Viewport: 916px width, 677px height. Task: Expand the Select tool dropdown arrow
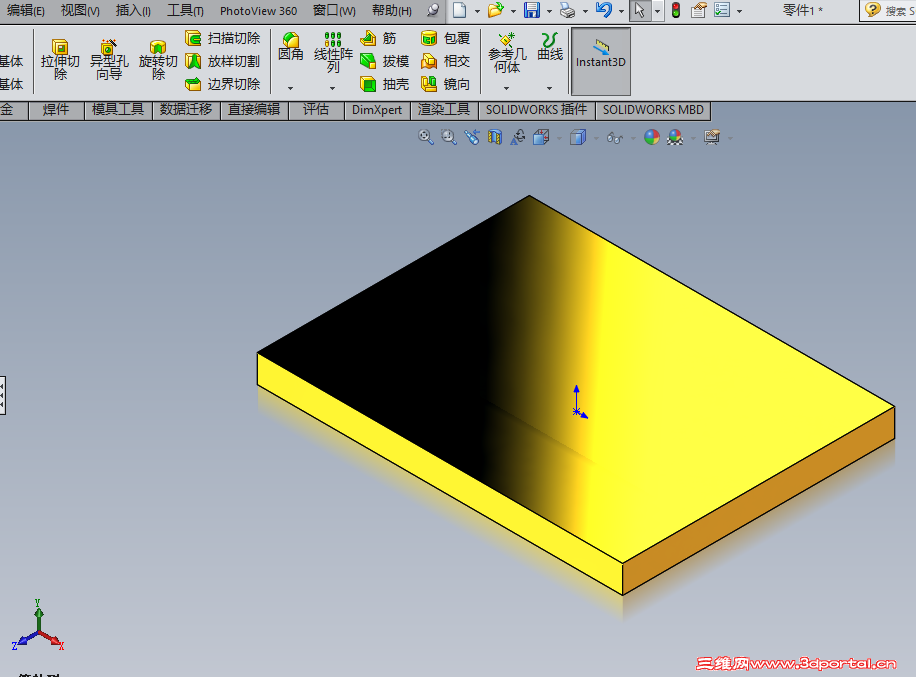click(657, 11)
